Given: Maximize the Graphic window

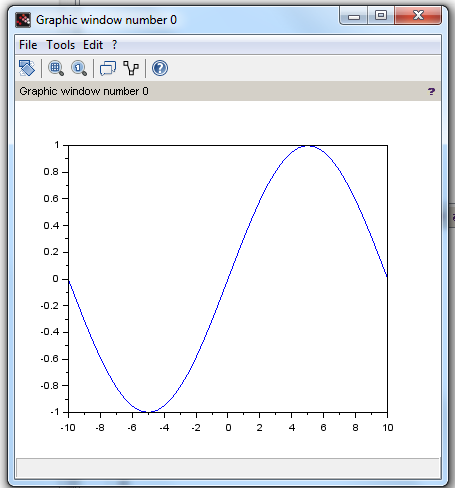Looking at the screenshot, I should coord(381,15).
